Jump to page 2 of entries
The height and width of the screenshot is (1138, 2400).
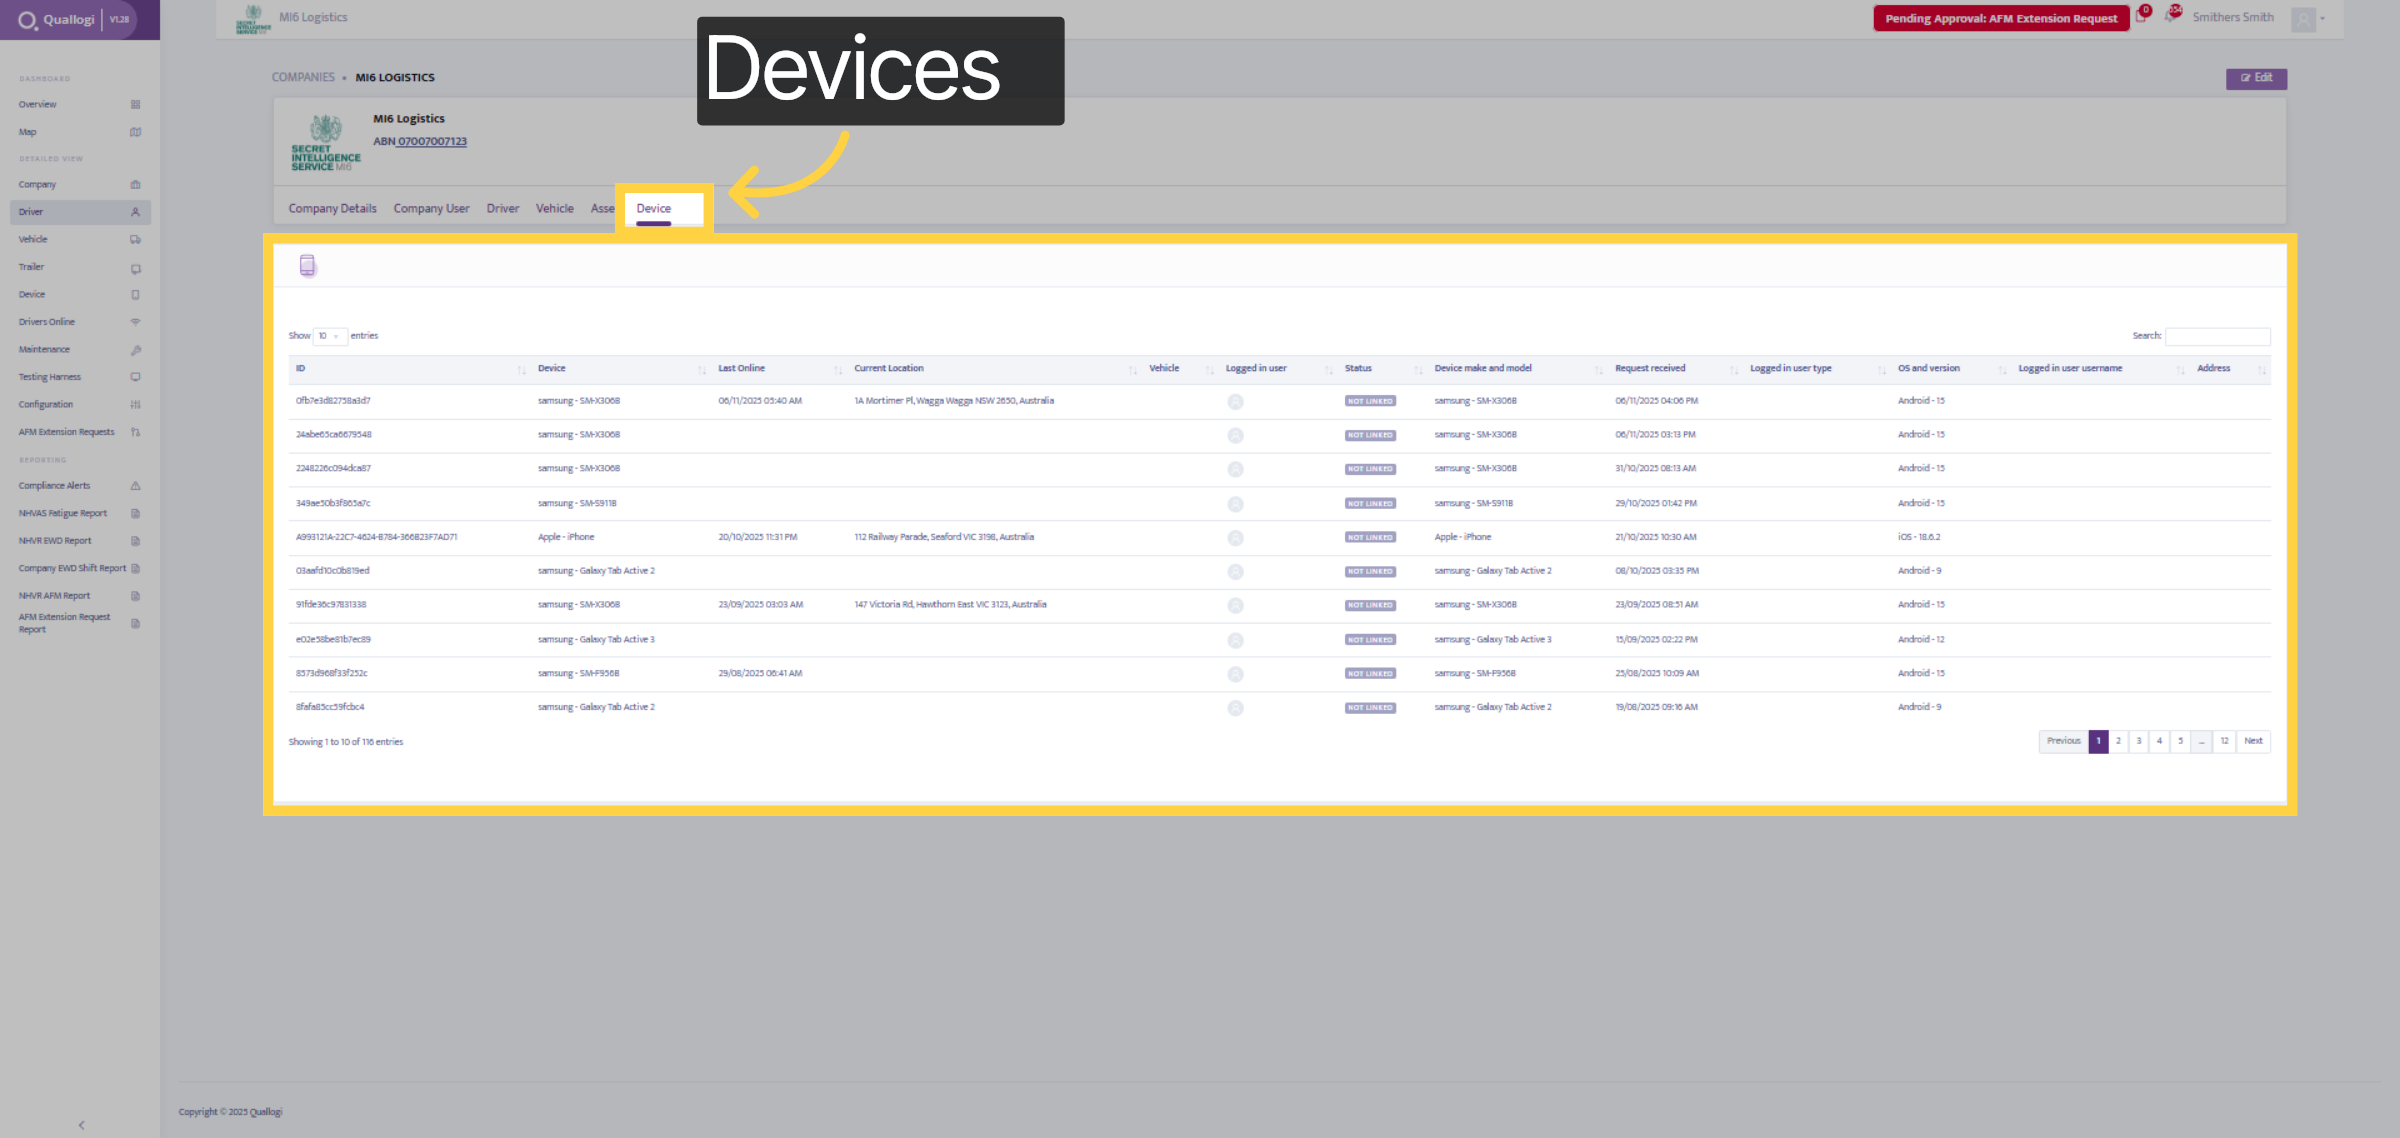pyautogui.click(x=2118, y=742)
